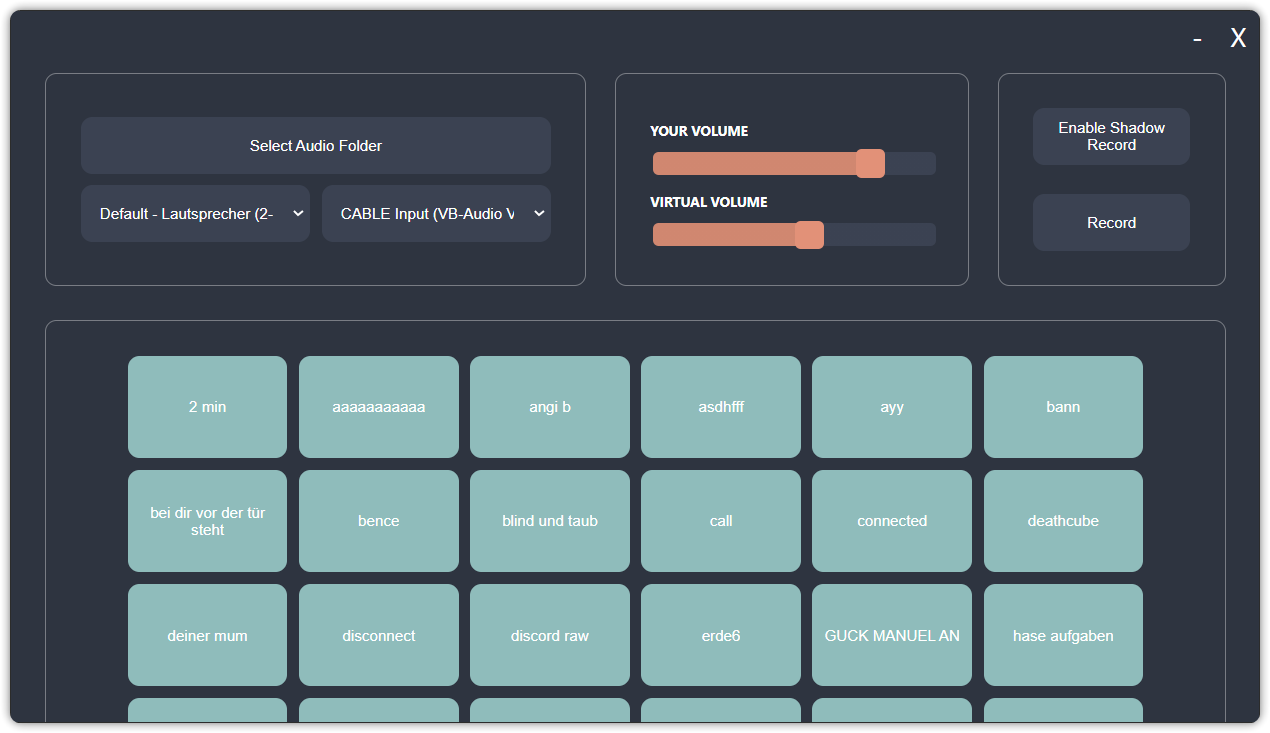Trigger the "blind und taub" sound
Viewport: 1270px width, 733px height.
550,521
